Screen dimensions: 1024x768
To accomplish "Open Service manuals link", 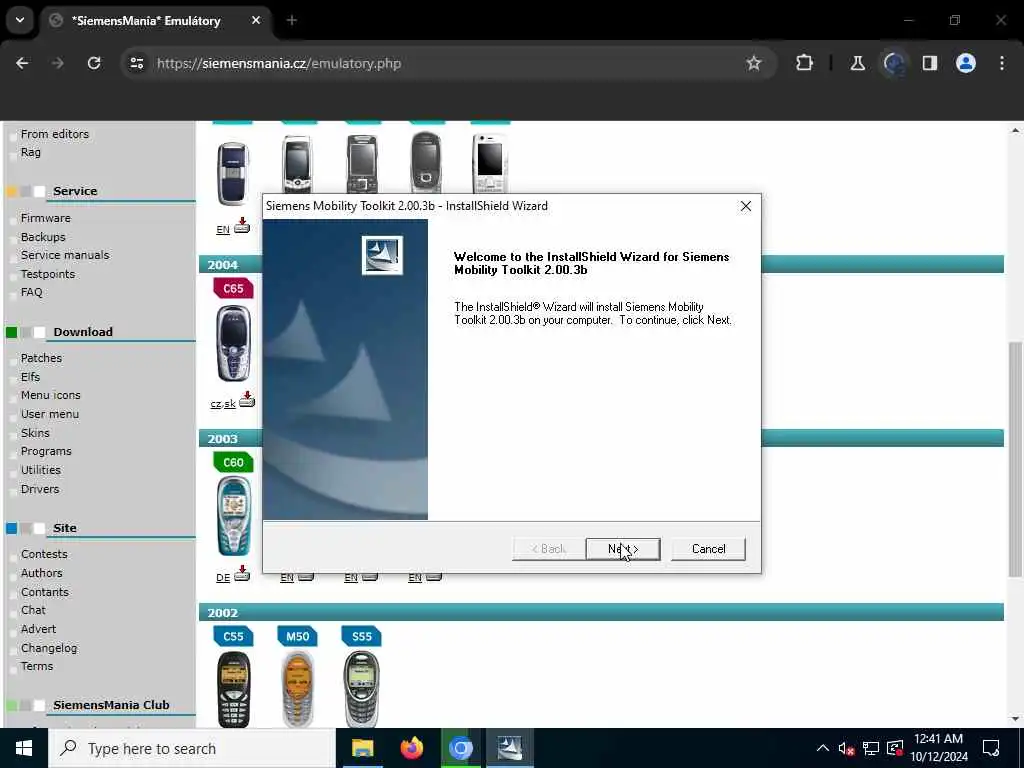I will [65, 255].
